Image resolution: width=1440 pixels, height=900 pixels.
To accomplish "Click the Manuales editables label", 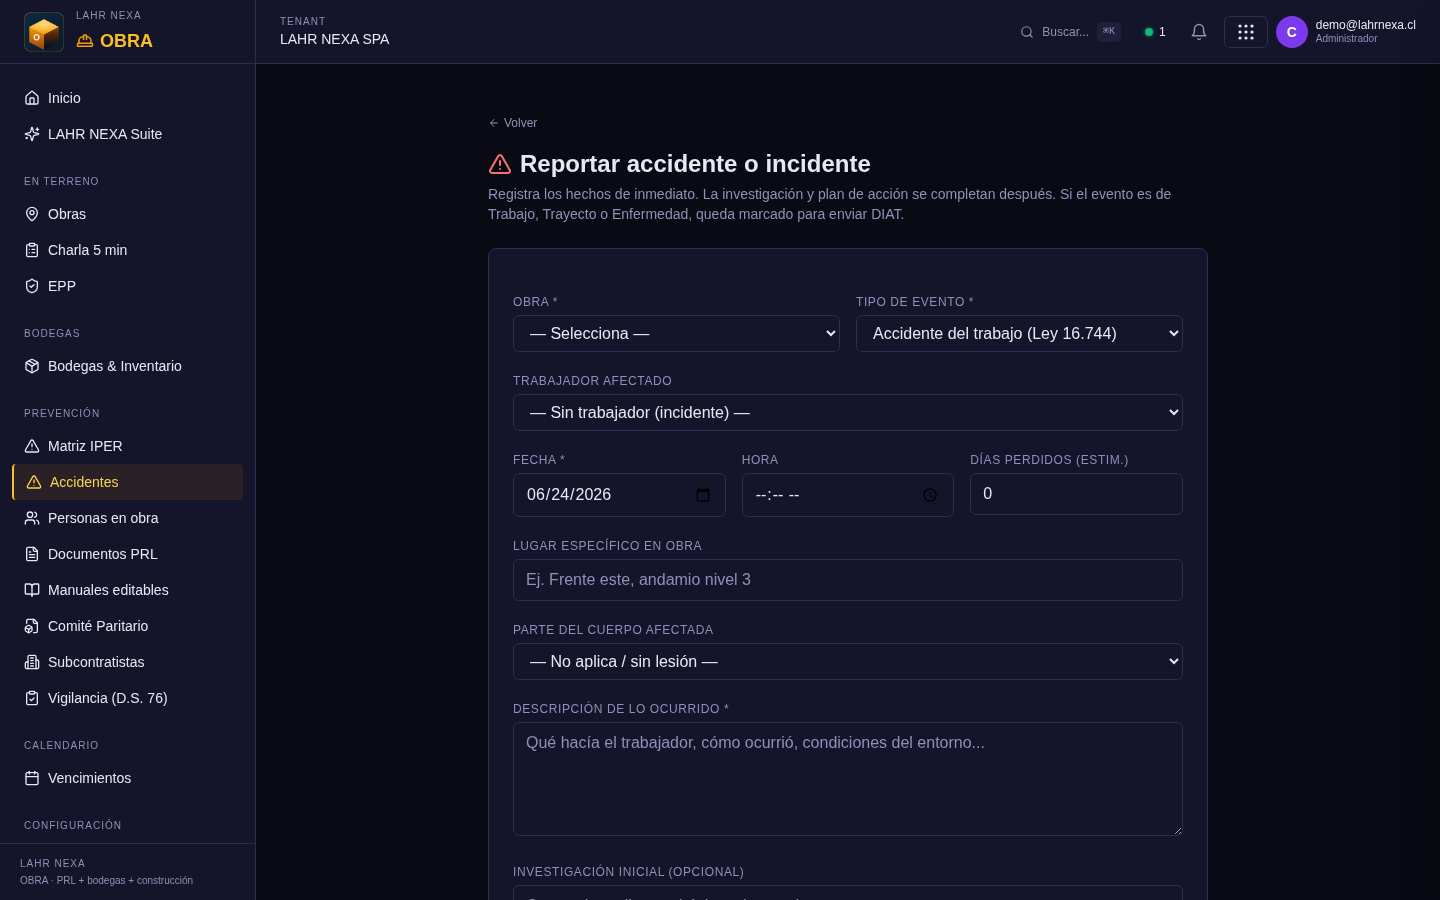I will 108,590.
